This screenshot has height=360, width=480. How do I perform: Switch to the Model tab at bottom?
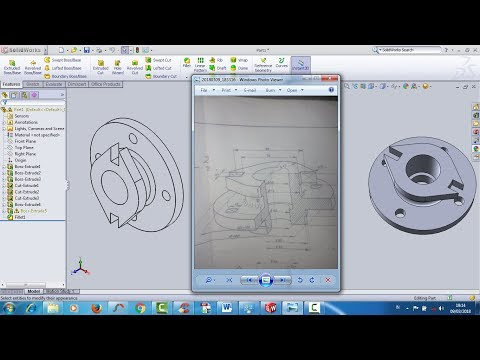click(x=34, y=291)
